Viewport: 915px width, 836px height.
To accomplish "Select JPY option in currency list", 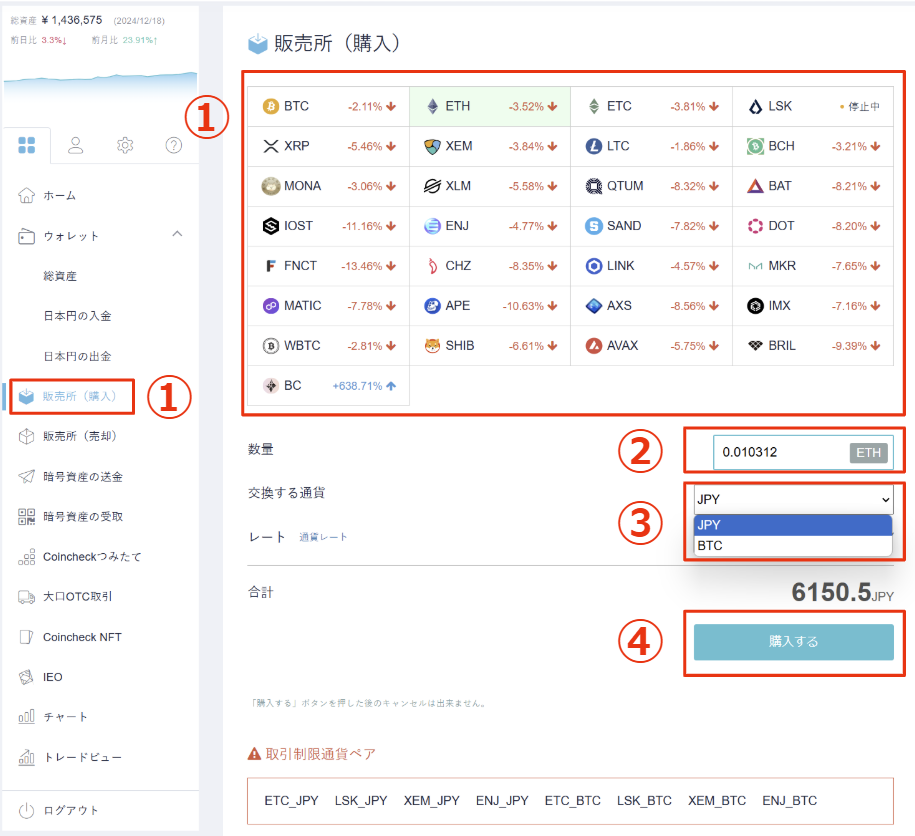I will point(793,525).
